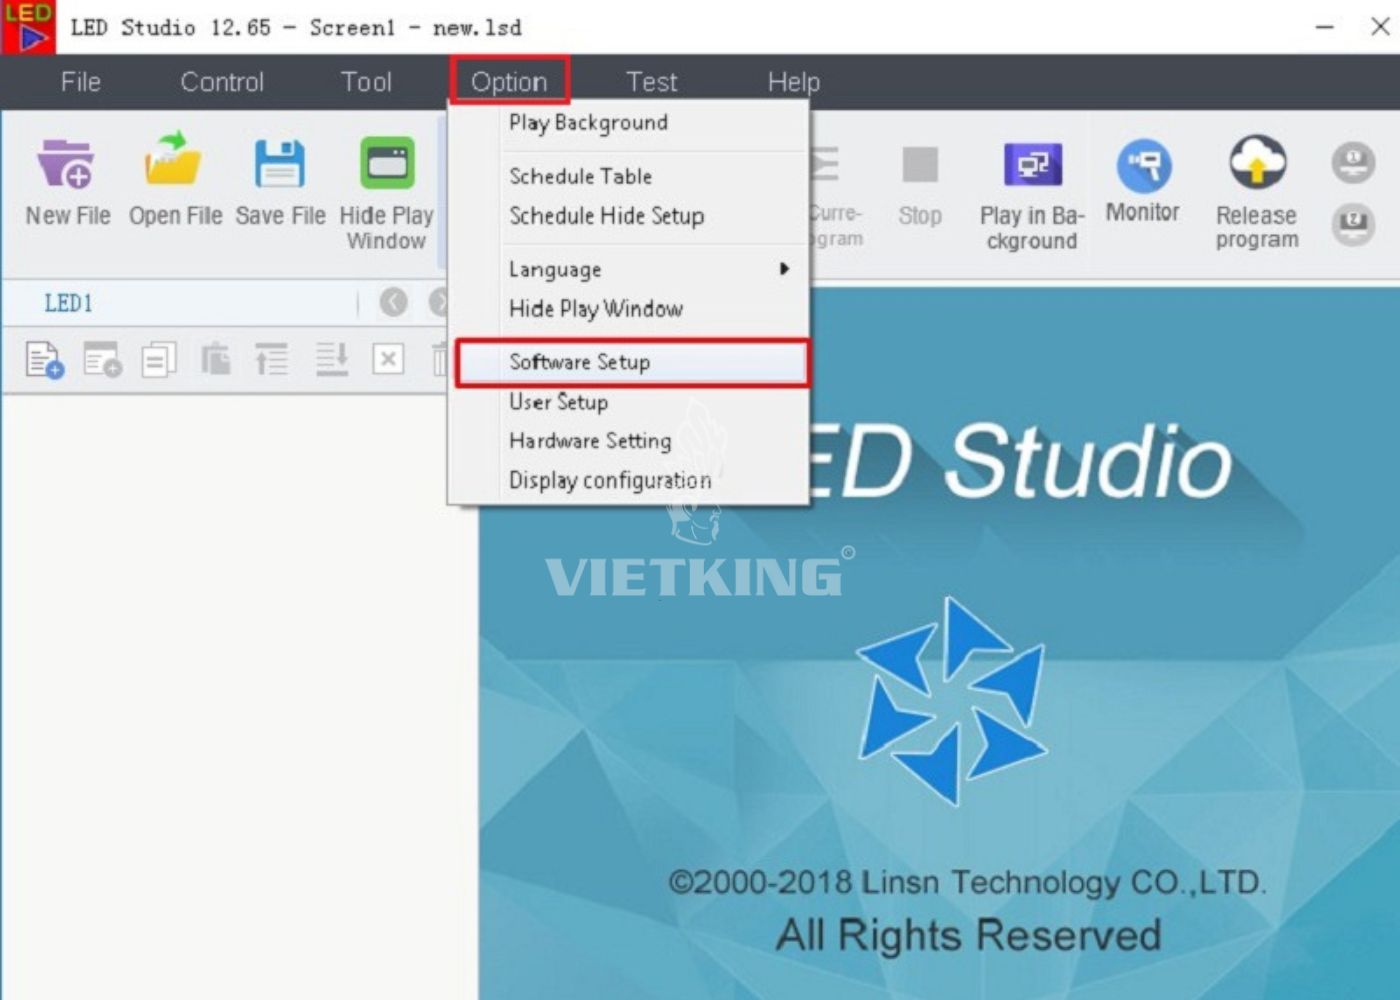Open the Monitor tool
The image size is (1400, 1000).
click(1143, 166)
